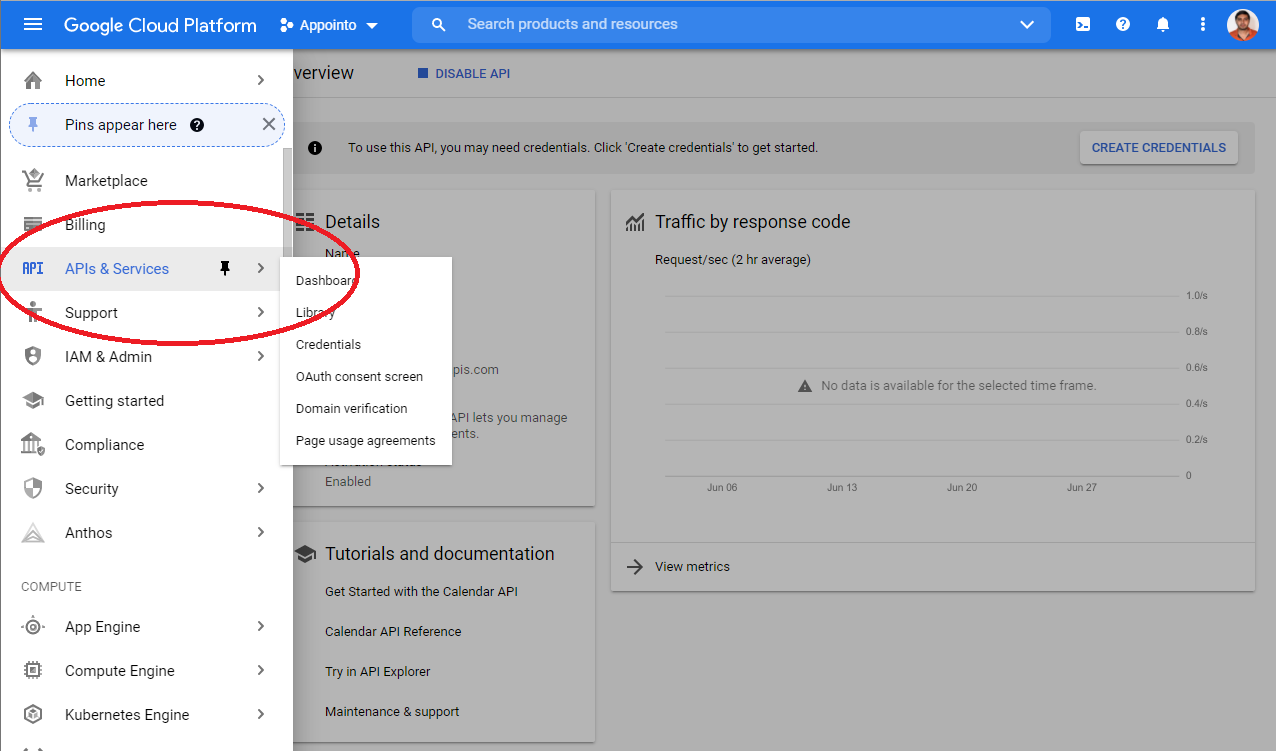Click the Anthos triangle icon
The image size is (1276, 751).
[33, 533]
